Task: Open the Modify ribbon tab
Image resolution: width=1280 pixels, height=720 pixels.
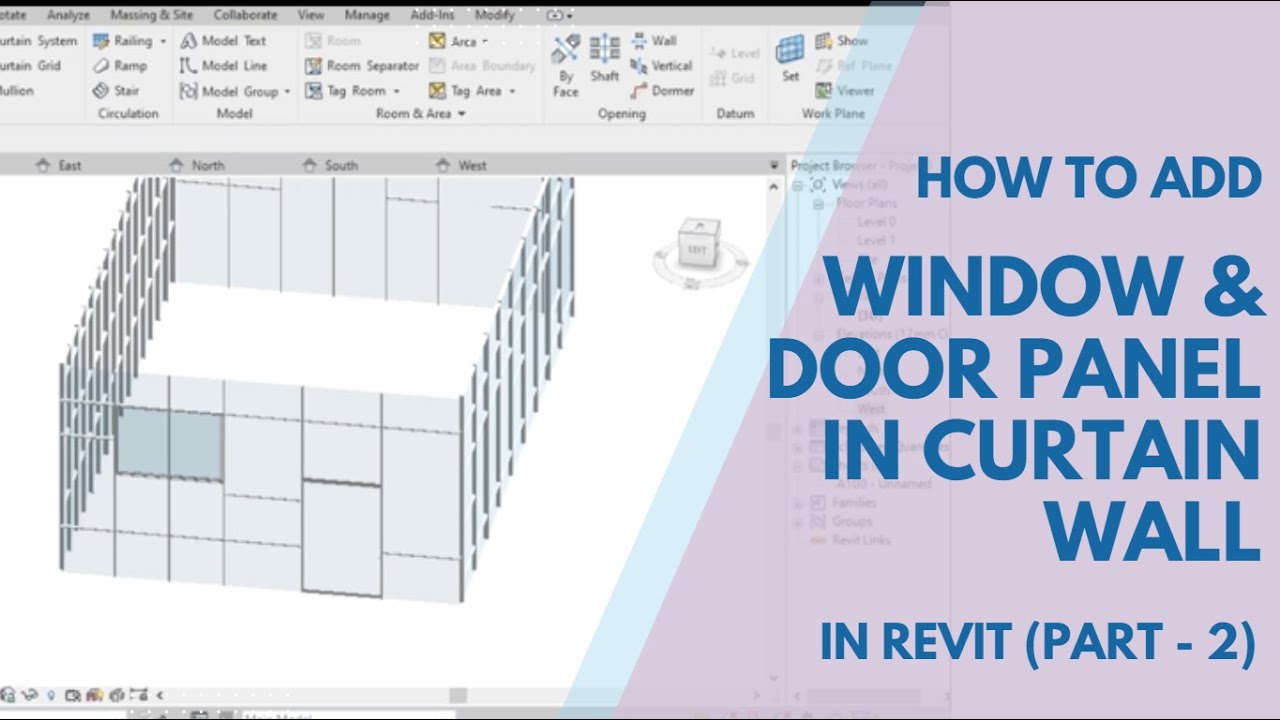Action: click(x=495, y=15)
